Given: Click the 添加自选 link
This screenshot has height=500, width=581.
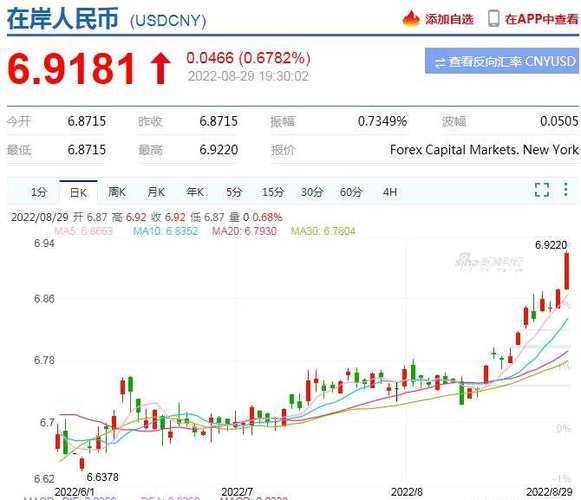Looking at the screenshot, I should coord(449,19).
